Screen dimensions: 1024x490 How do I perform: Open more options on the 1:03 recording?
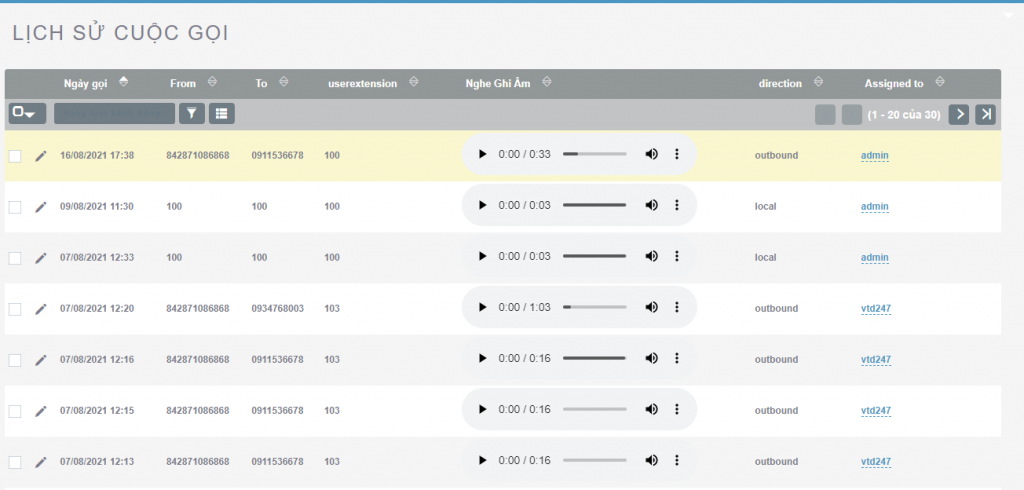(677, 308)
